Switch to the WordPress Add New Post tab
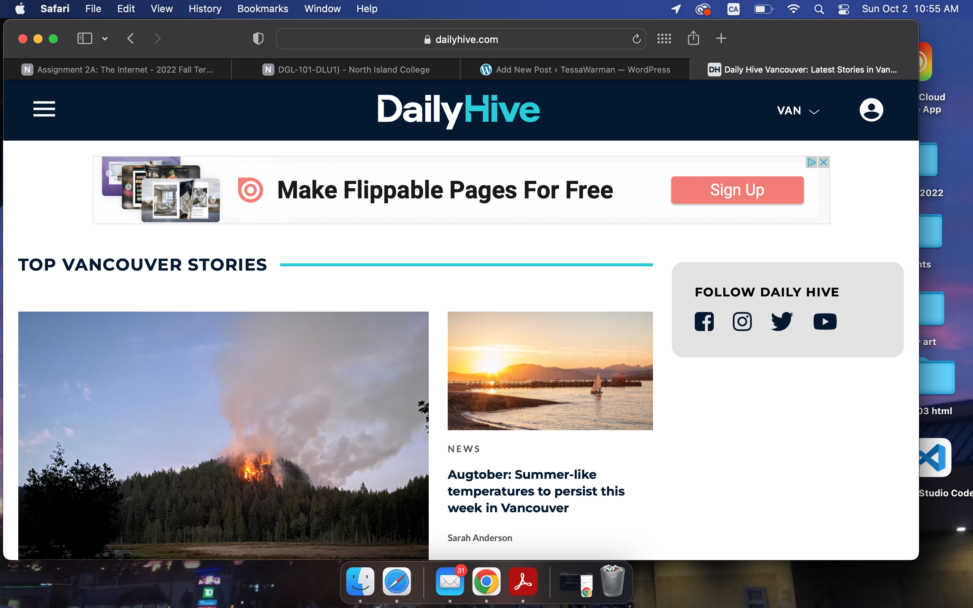Viewport: 973px width, 608px height. point(575,70)
